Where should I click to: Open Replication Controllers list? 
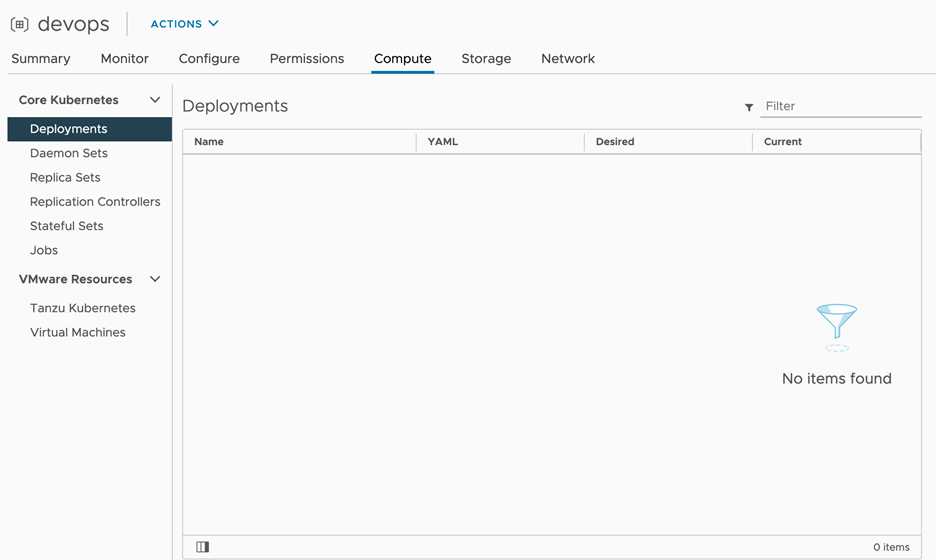pyautogui.click(x=95, y=202)
